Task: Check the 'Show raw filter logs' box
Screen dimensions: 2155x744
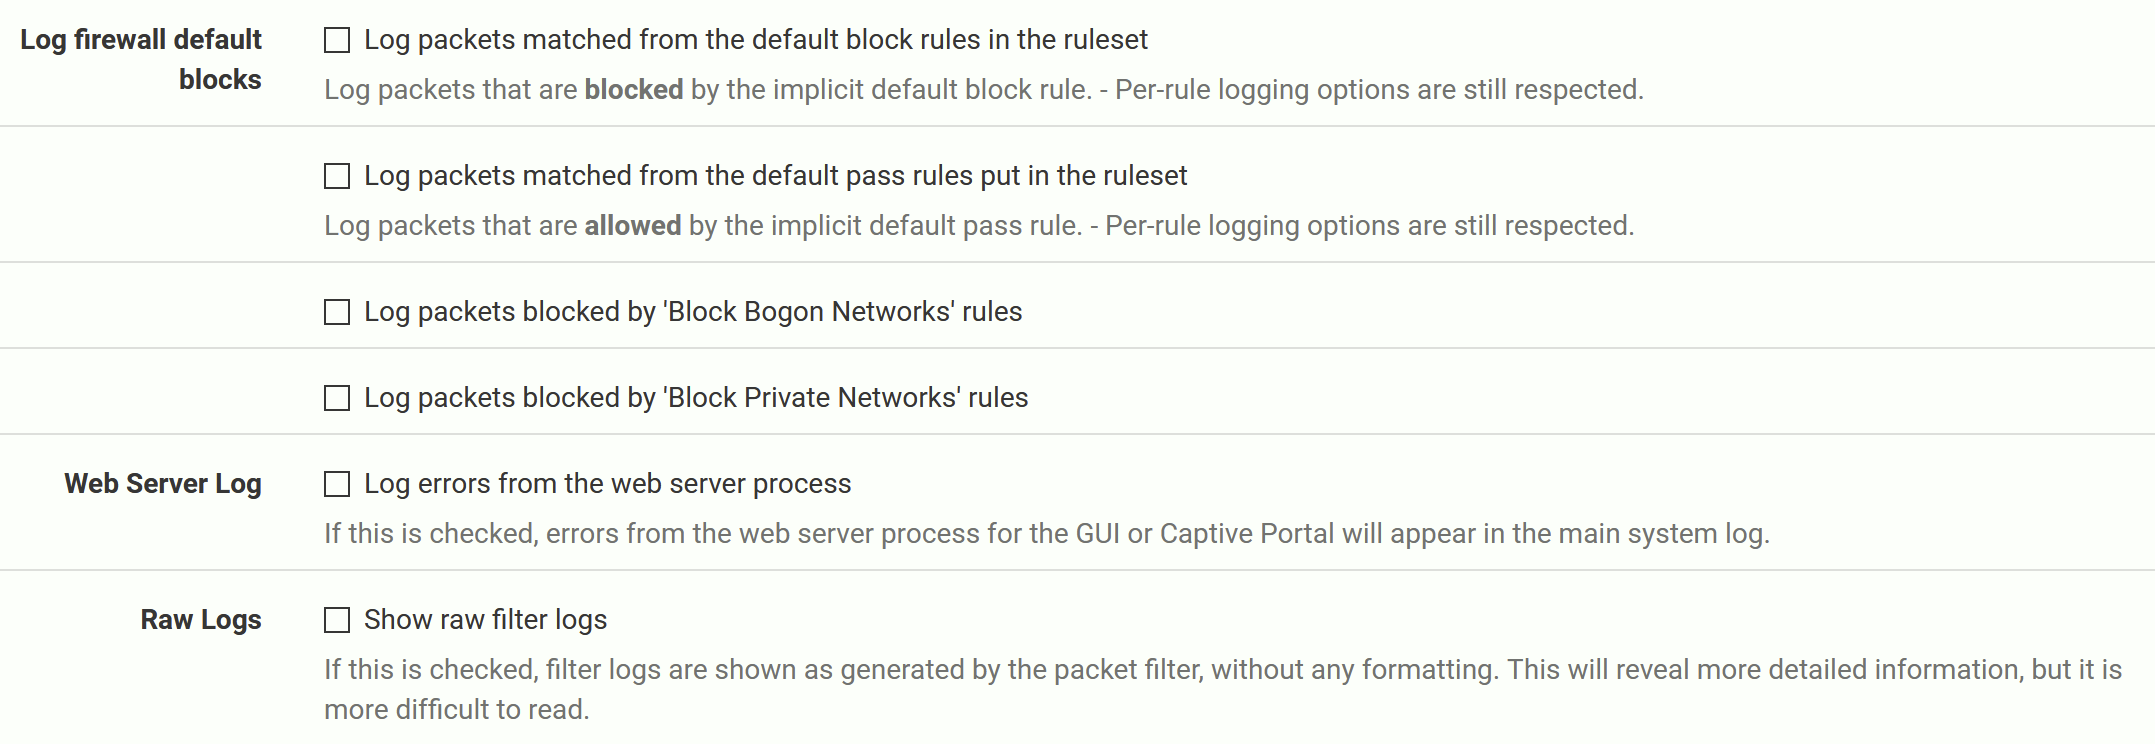Action: pos(337,620)
